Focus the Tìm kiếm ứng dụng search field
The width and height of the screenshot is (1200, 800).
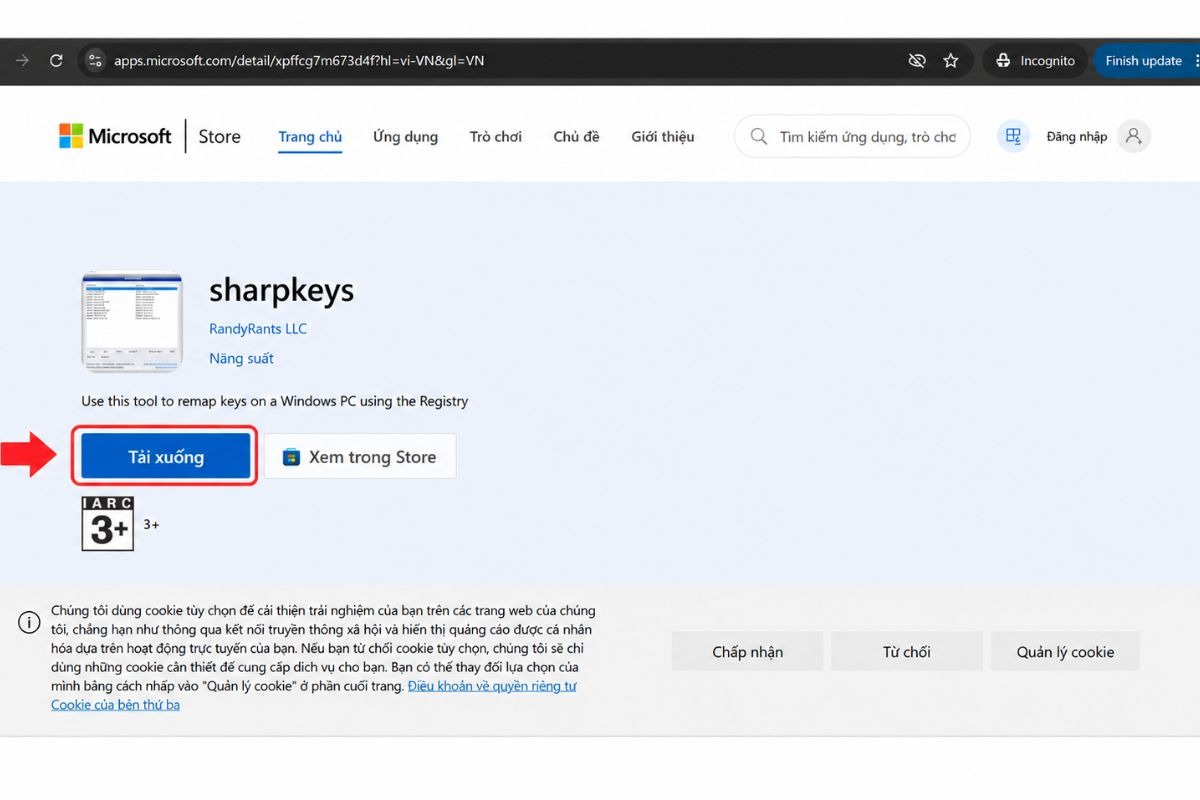point(852,136)
